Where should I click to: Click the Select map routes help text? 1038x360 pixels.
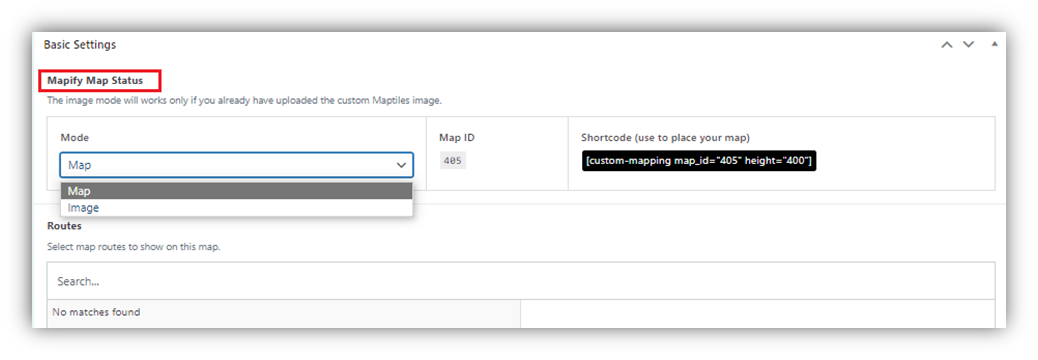(x=134, y=247)
